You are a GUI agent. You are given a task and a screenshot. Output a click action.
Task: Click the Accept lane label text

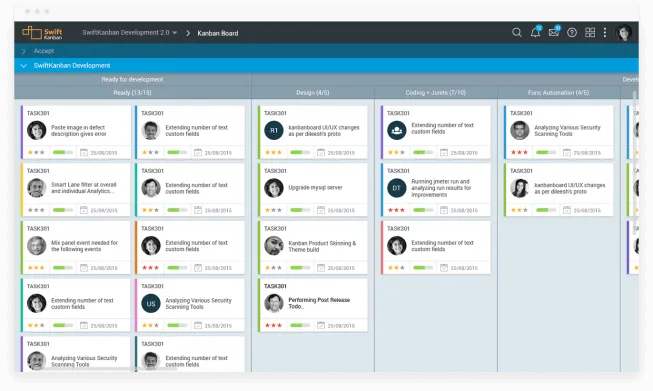(44, 51)
